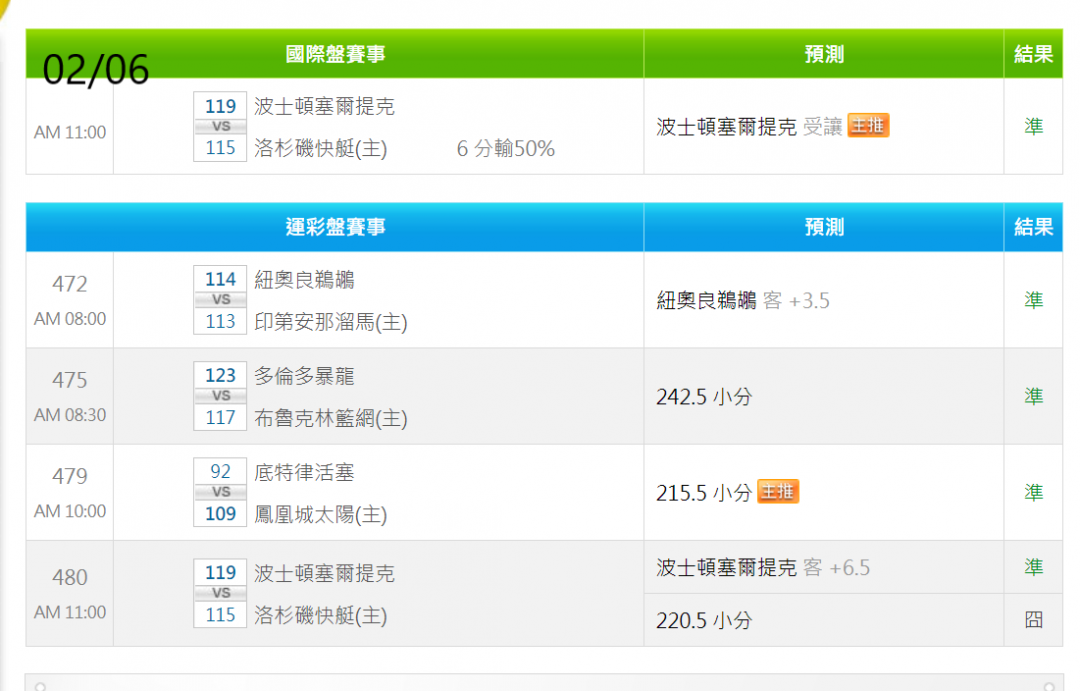
Task: Open 紐奧良鵜鶘 team in the game 472 matchup
Action: (304, 280)
